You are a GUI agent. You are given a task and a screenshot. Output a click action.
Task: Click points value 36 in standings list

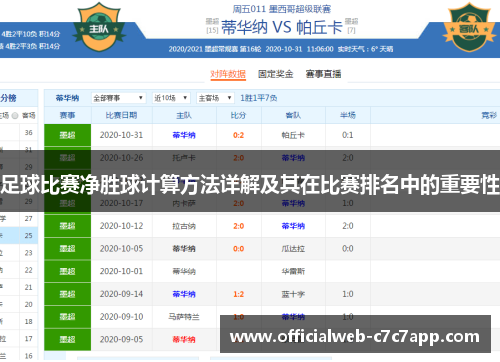(x=29, y=133)
